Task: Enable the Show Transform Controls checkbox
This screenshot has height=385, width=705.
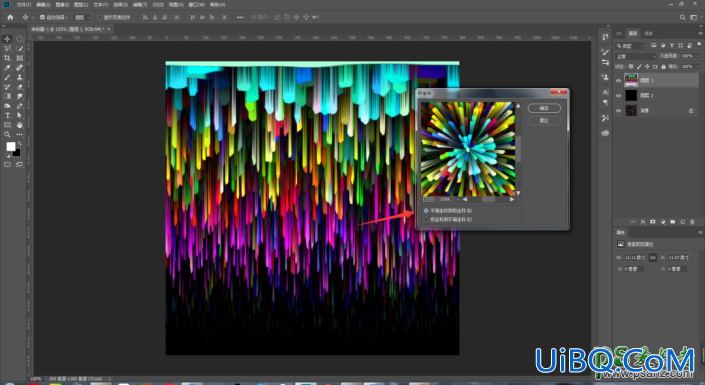Action: click(99, 18)
